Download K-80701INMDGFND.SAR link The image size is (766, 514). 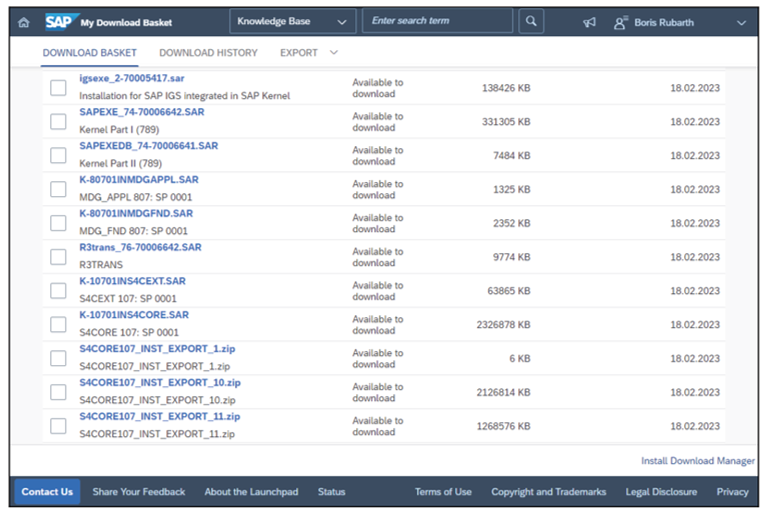136,213
